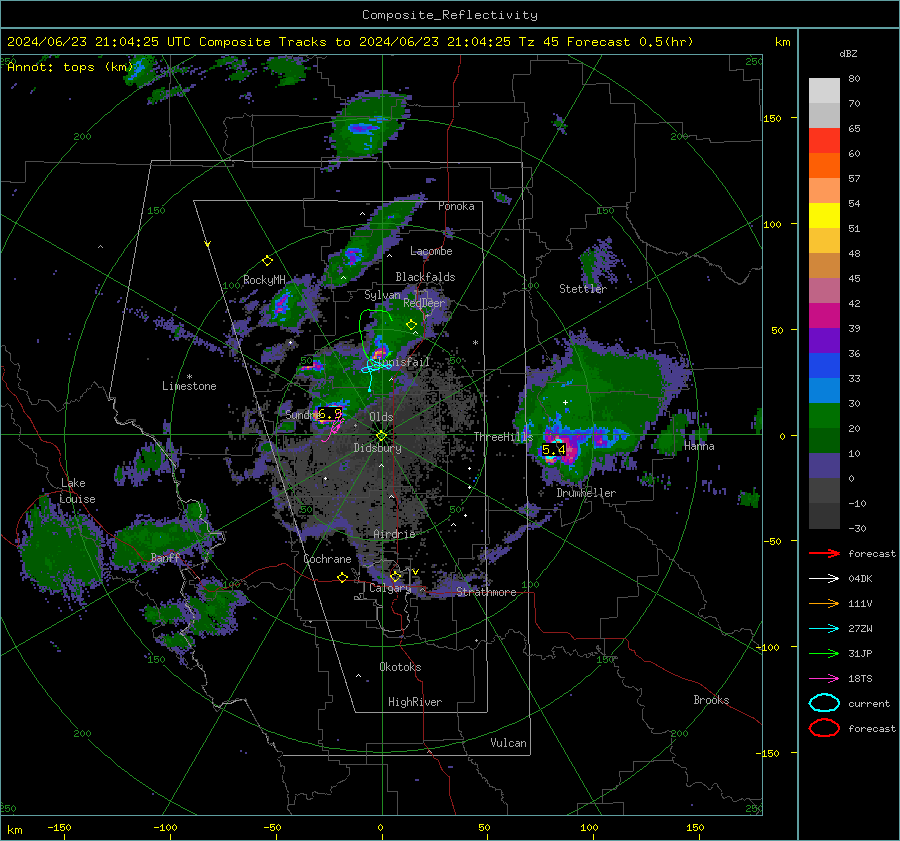Click the Banff label
The width and height of the screenshot is (900, 841).
165,558
